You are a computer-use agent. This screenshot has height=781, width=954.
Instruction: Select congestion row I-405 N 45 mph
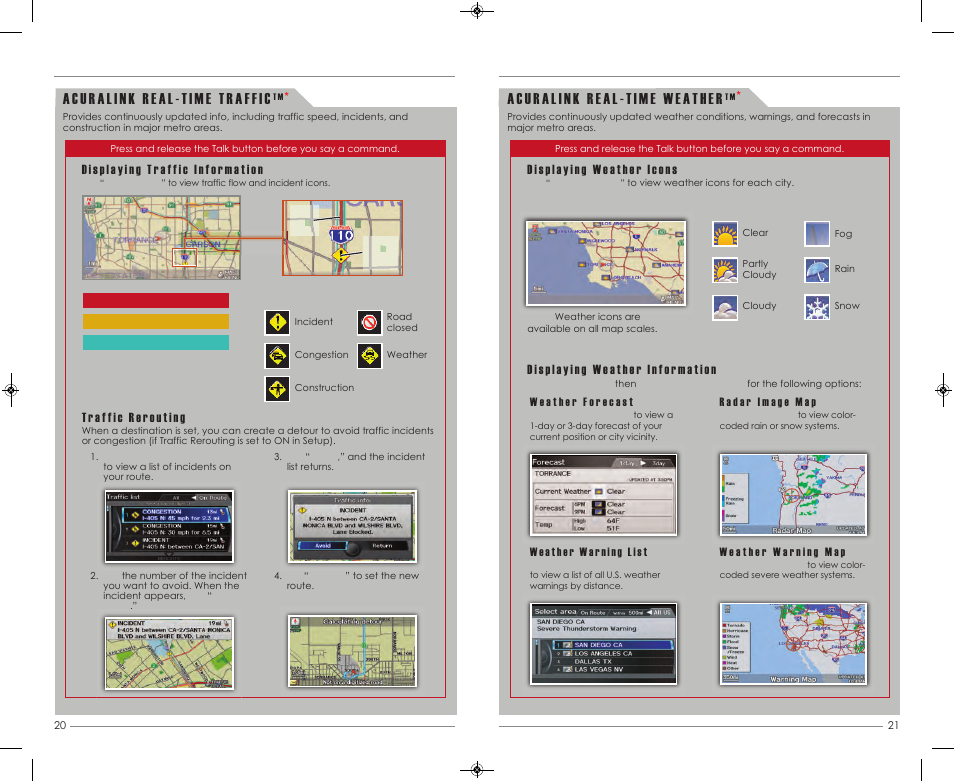coord(176,515)
